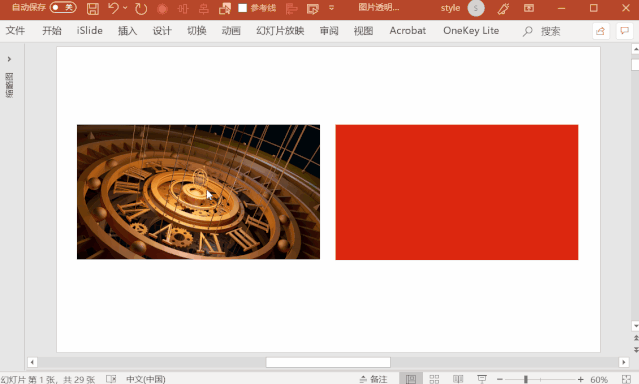Switch to reading view icon
Screen dimensions: 639x384
458,379
